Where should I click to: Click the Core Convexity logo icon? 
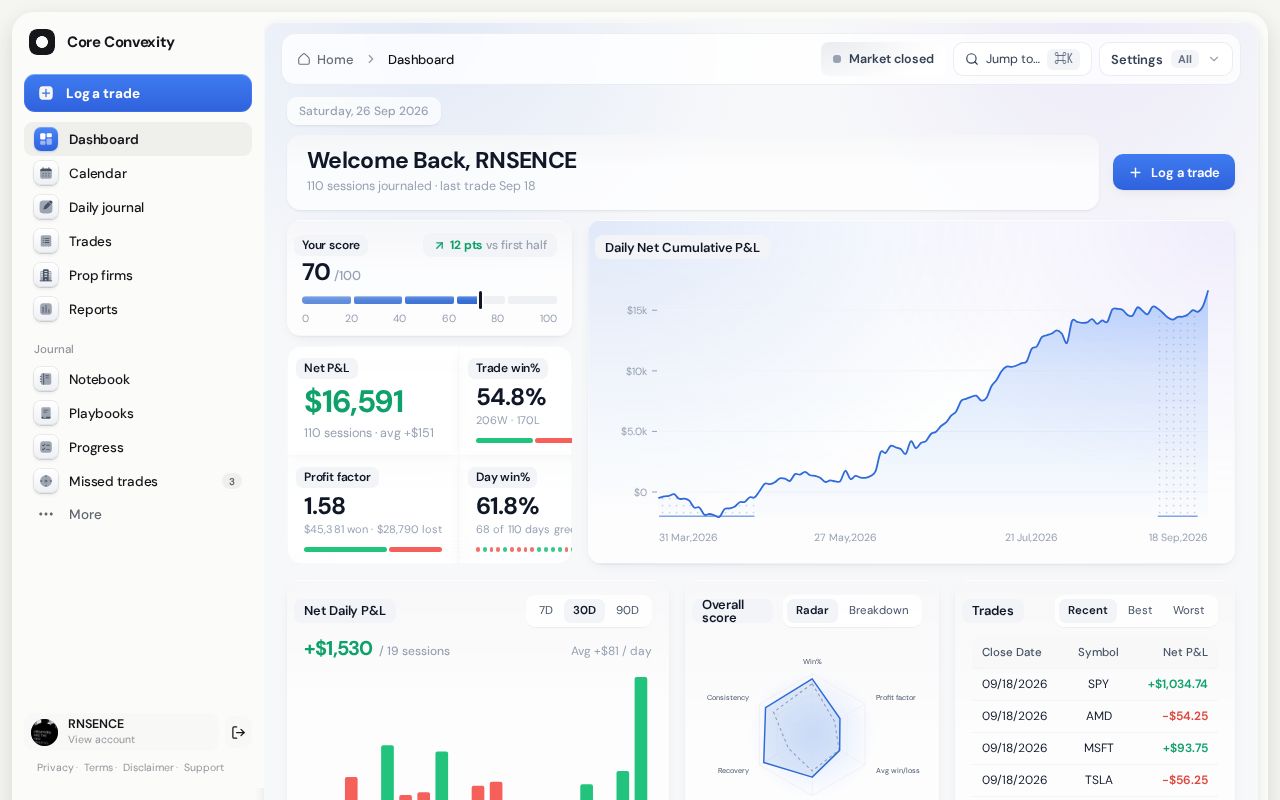coord(42,42)
